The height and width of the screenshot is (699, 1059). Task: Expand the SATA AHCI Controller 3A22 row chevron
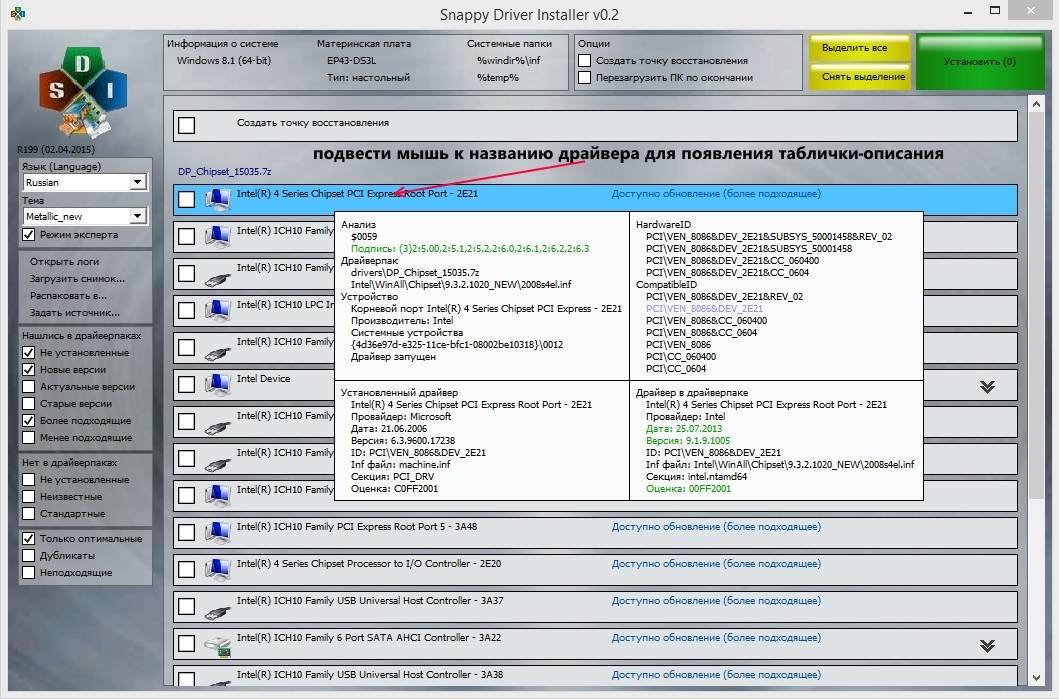pyautogui.click(x=987, y=646)
